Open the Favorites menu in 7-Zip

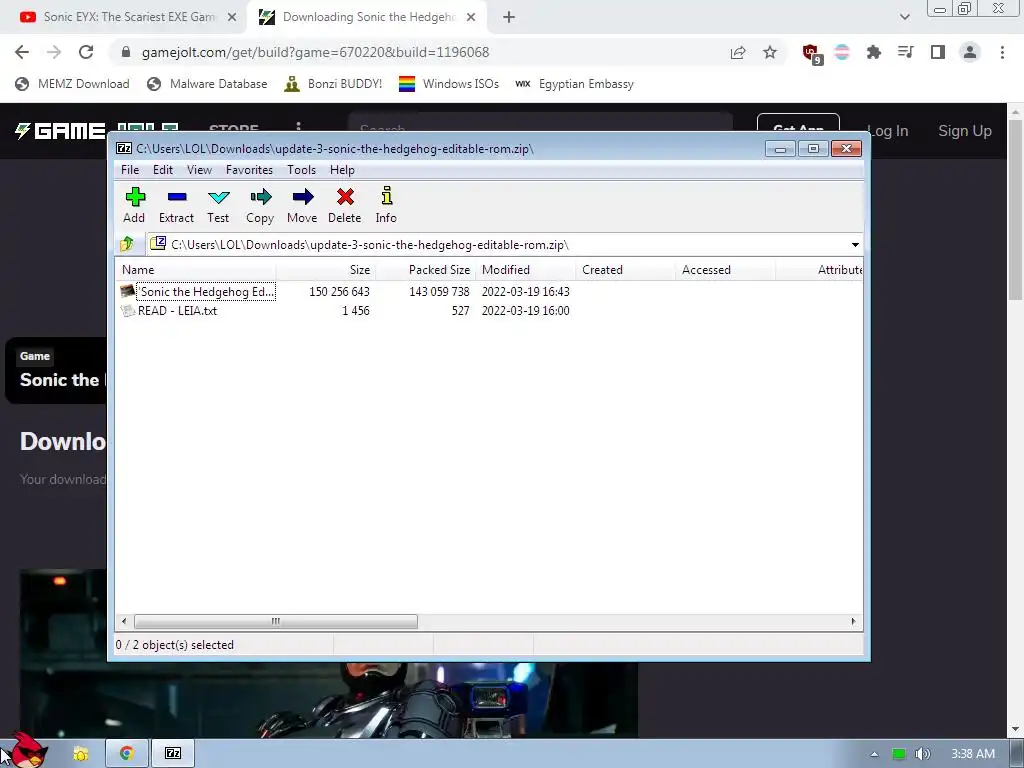(x=249, y=170)
